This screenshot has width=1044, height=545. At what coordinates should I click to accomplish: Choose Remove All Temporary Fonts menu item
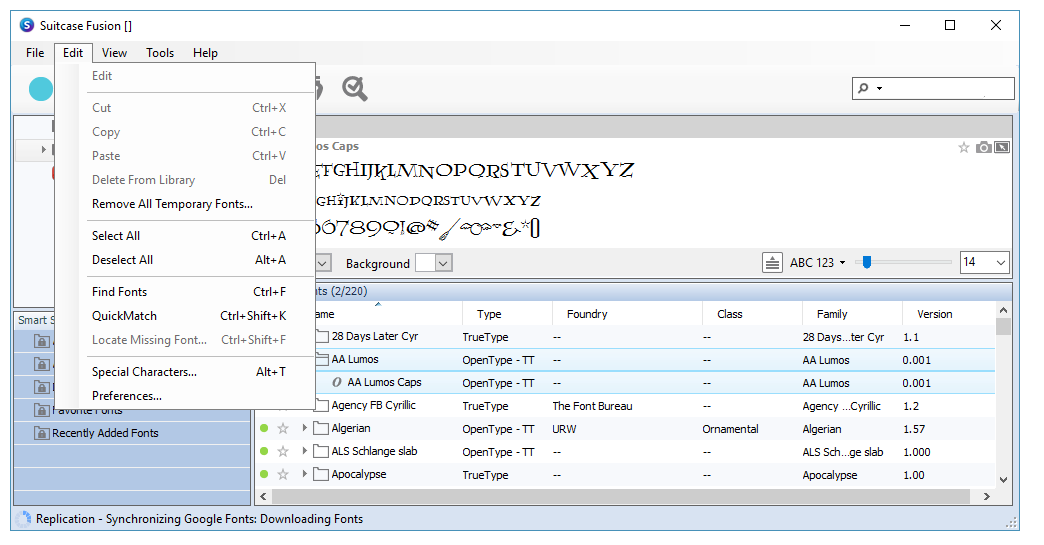click(x=172, y=204)
